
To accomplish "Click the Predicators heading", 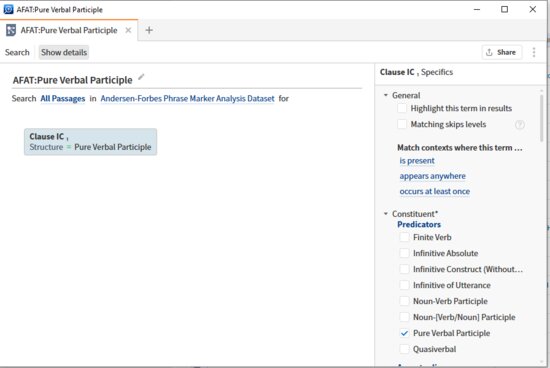I will coord(419,225).
